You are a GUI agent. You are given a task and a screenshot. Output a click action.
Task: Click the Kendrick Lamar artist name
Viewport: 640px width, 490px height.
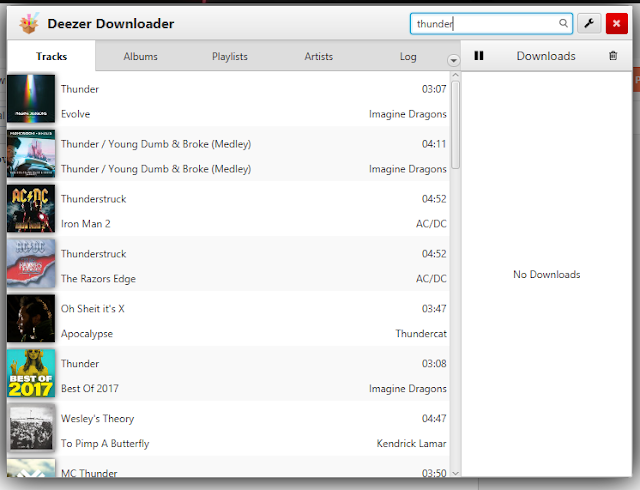pyautogui.click(x=411, y=443)
